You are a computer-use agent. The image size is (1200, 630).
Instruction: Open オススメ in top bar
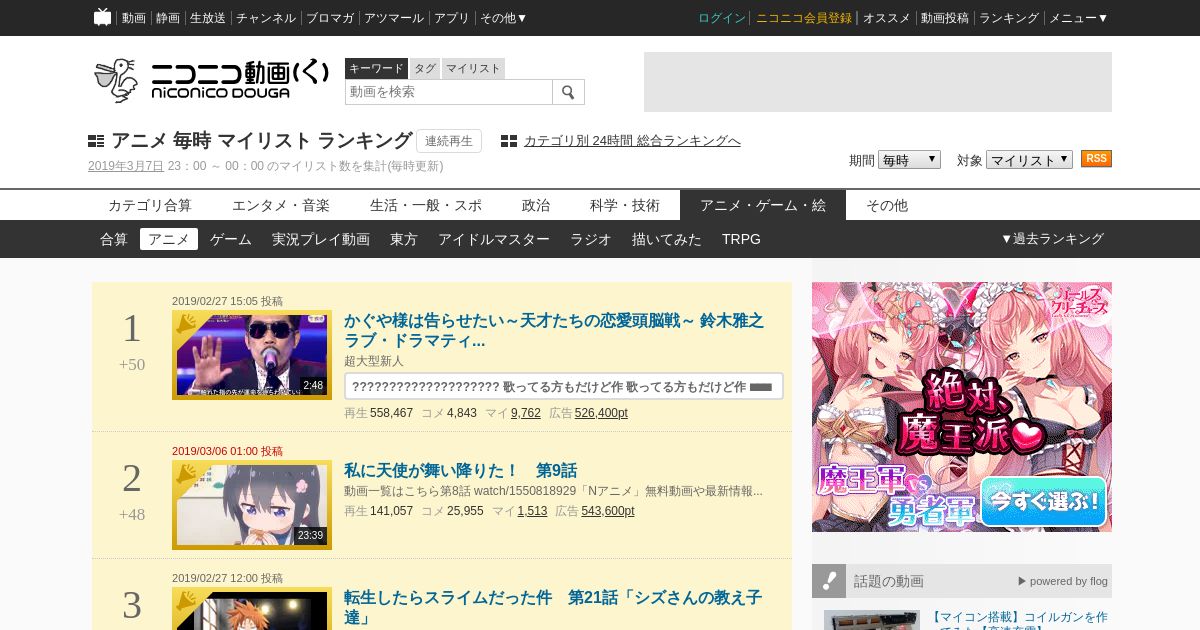(x=887, y=18)
